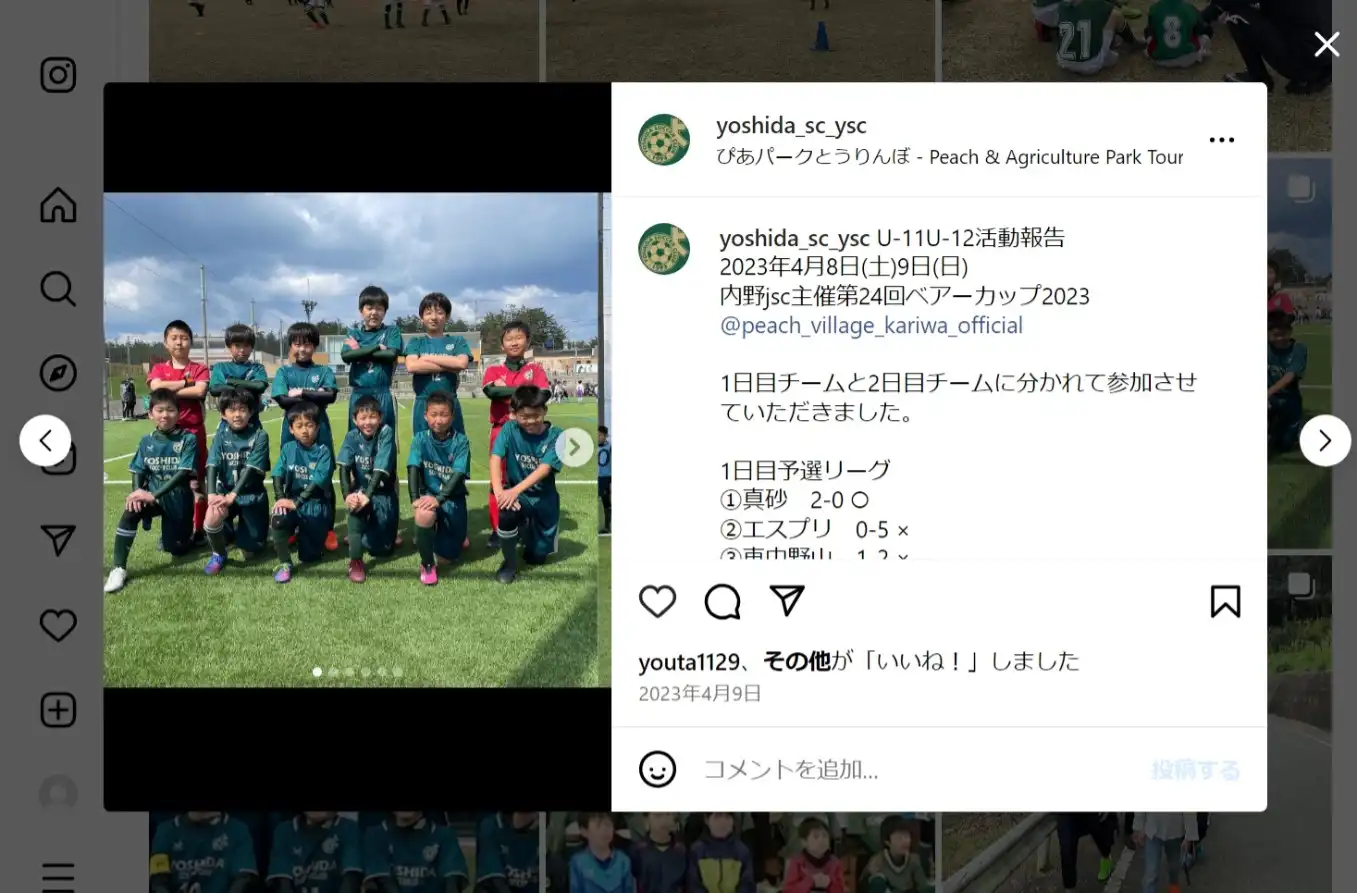The height and width of the screenshot is (893, 1357).
Task: Share post via paper-plane icon under caption
Action: (787, 600)
